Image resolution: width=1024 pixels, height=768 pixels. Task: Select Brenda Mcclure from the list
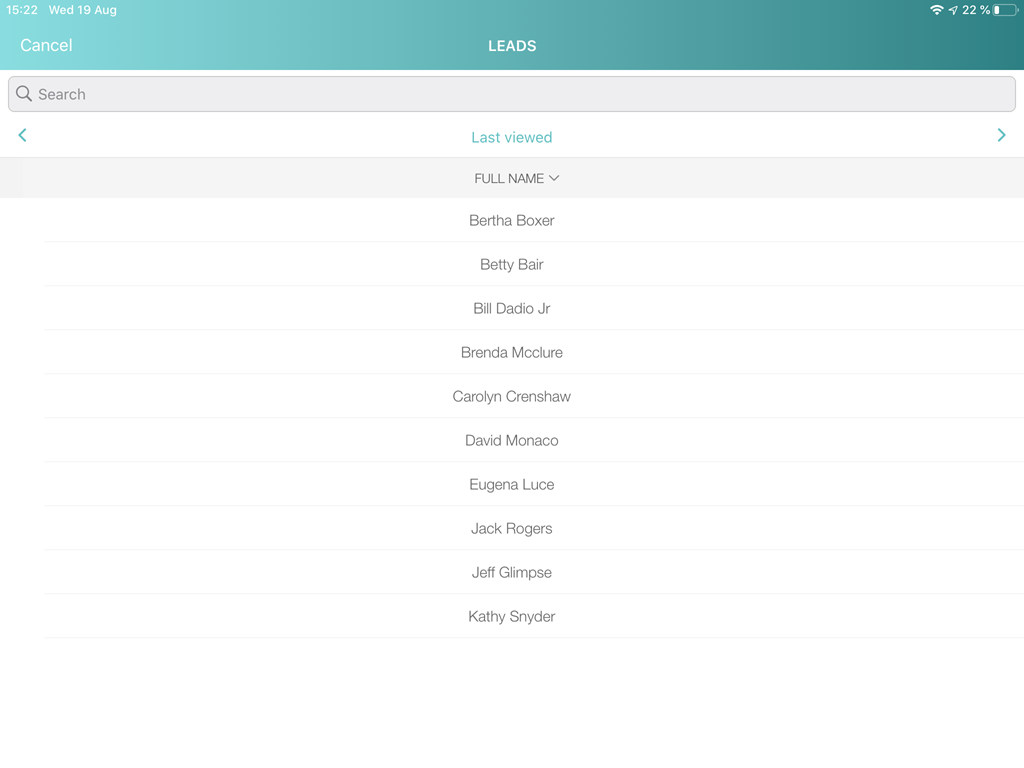tap(512, 352)
